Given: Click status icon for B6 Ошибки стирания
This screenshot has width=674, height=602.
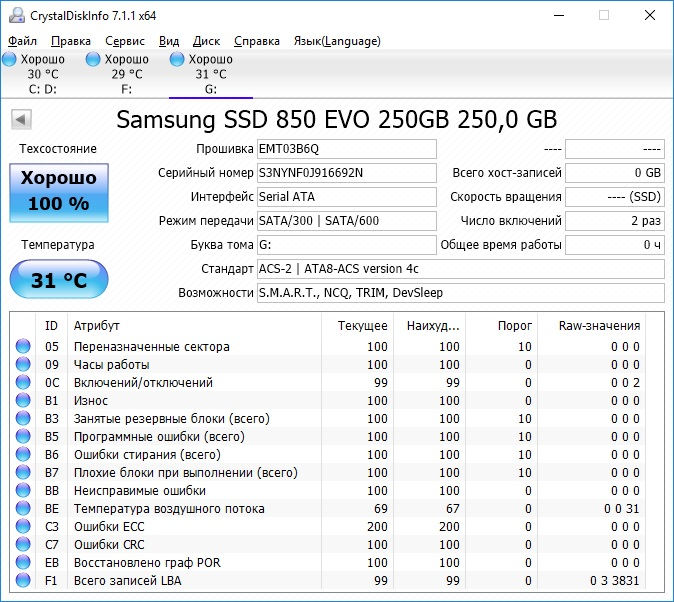Looking at the screenshot, I should tap(23, 455).
